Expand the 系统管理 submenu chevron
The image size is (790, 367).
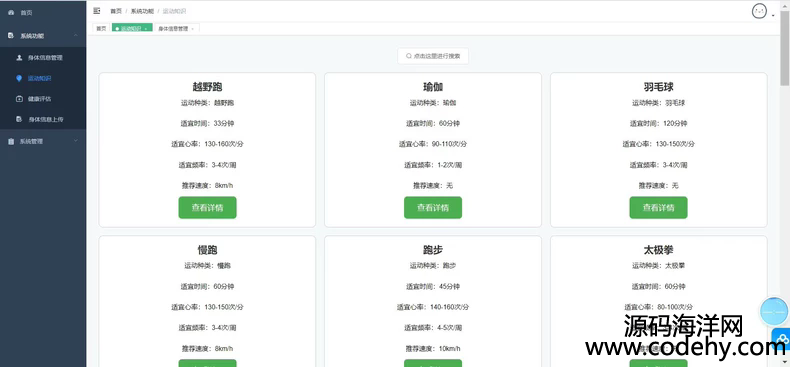click(x=76, y=141)
